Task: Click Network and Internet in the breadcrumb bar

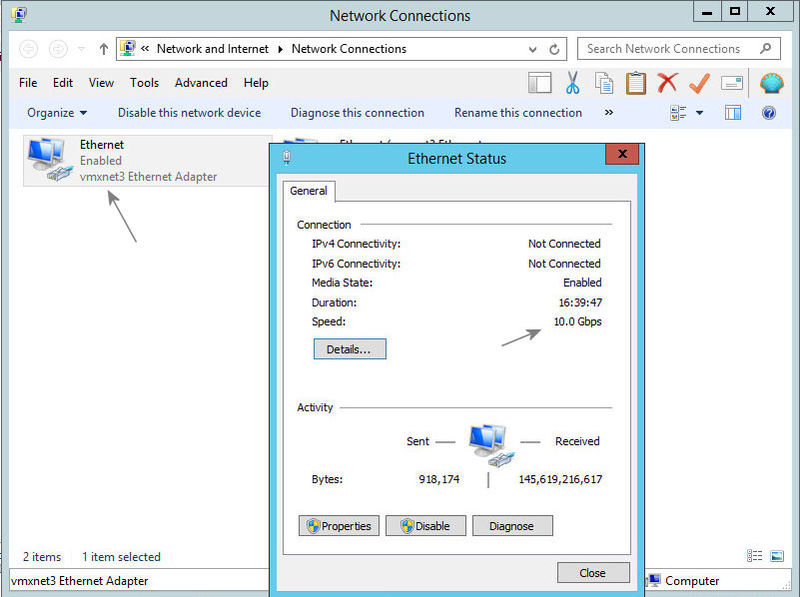Action: (213, 48)
